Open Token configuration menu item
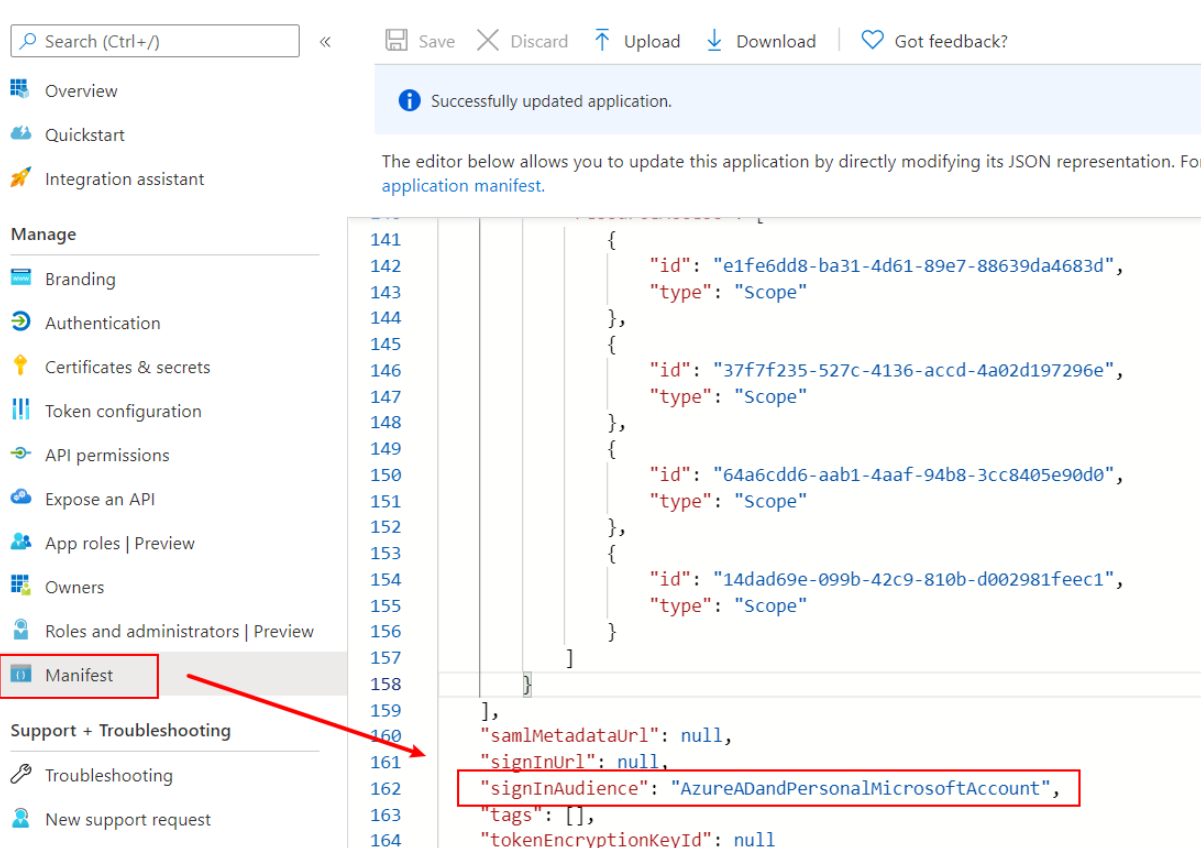This screenshot has height=848, width=1201. click(x=123, y=411)
